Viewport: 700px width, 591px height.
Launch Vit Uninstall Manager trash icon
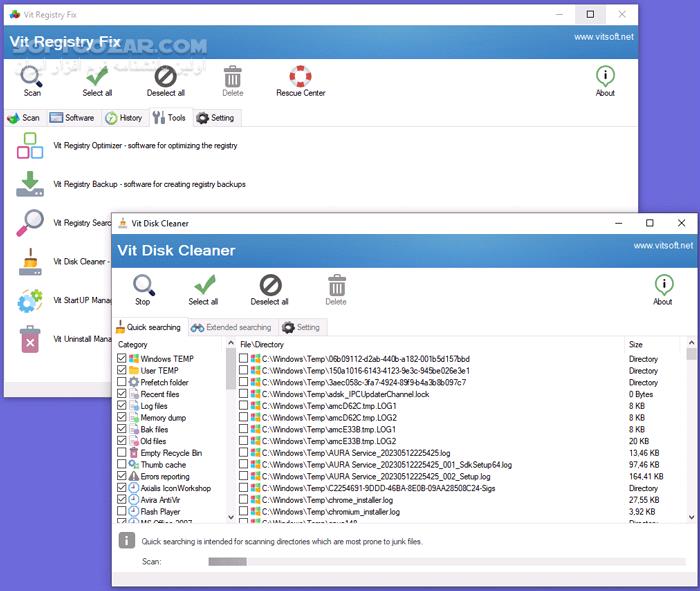(30, 339)
